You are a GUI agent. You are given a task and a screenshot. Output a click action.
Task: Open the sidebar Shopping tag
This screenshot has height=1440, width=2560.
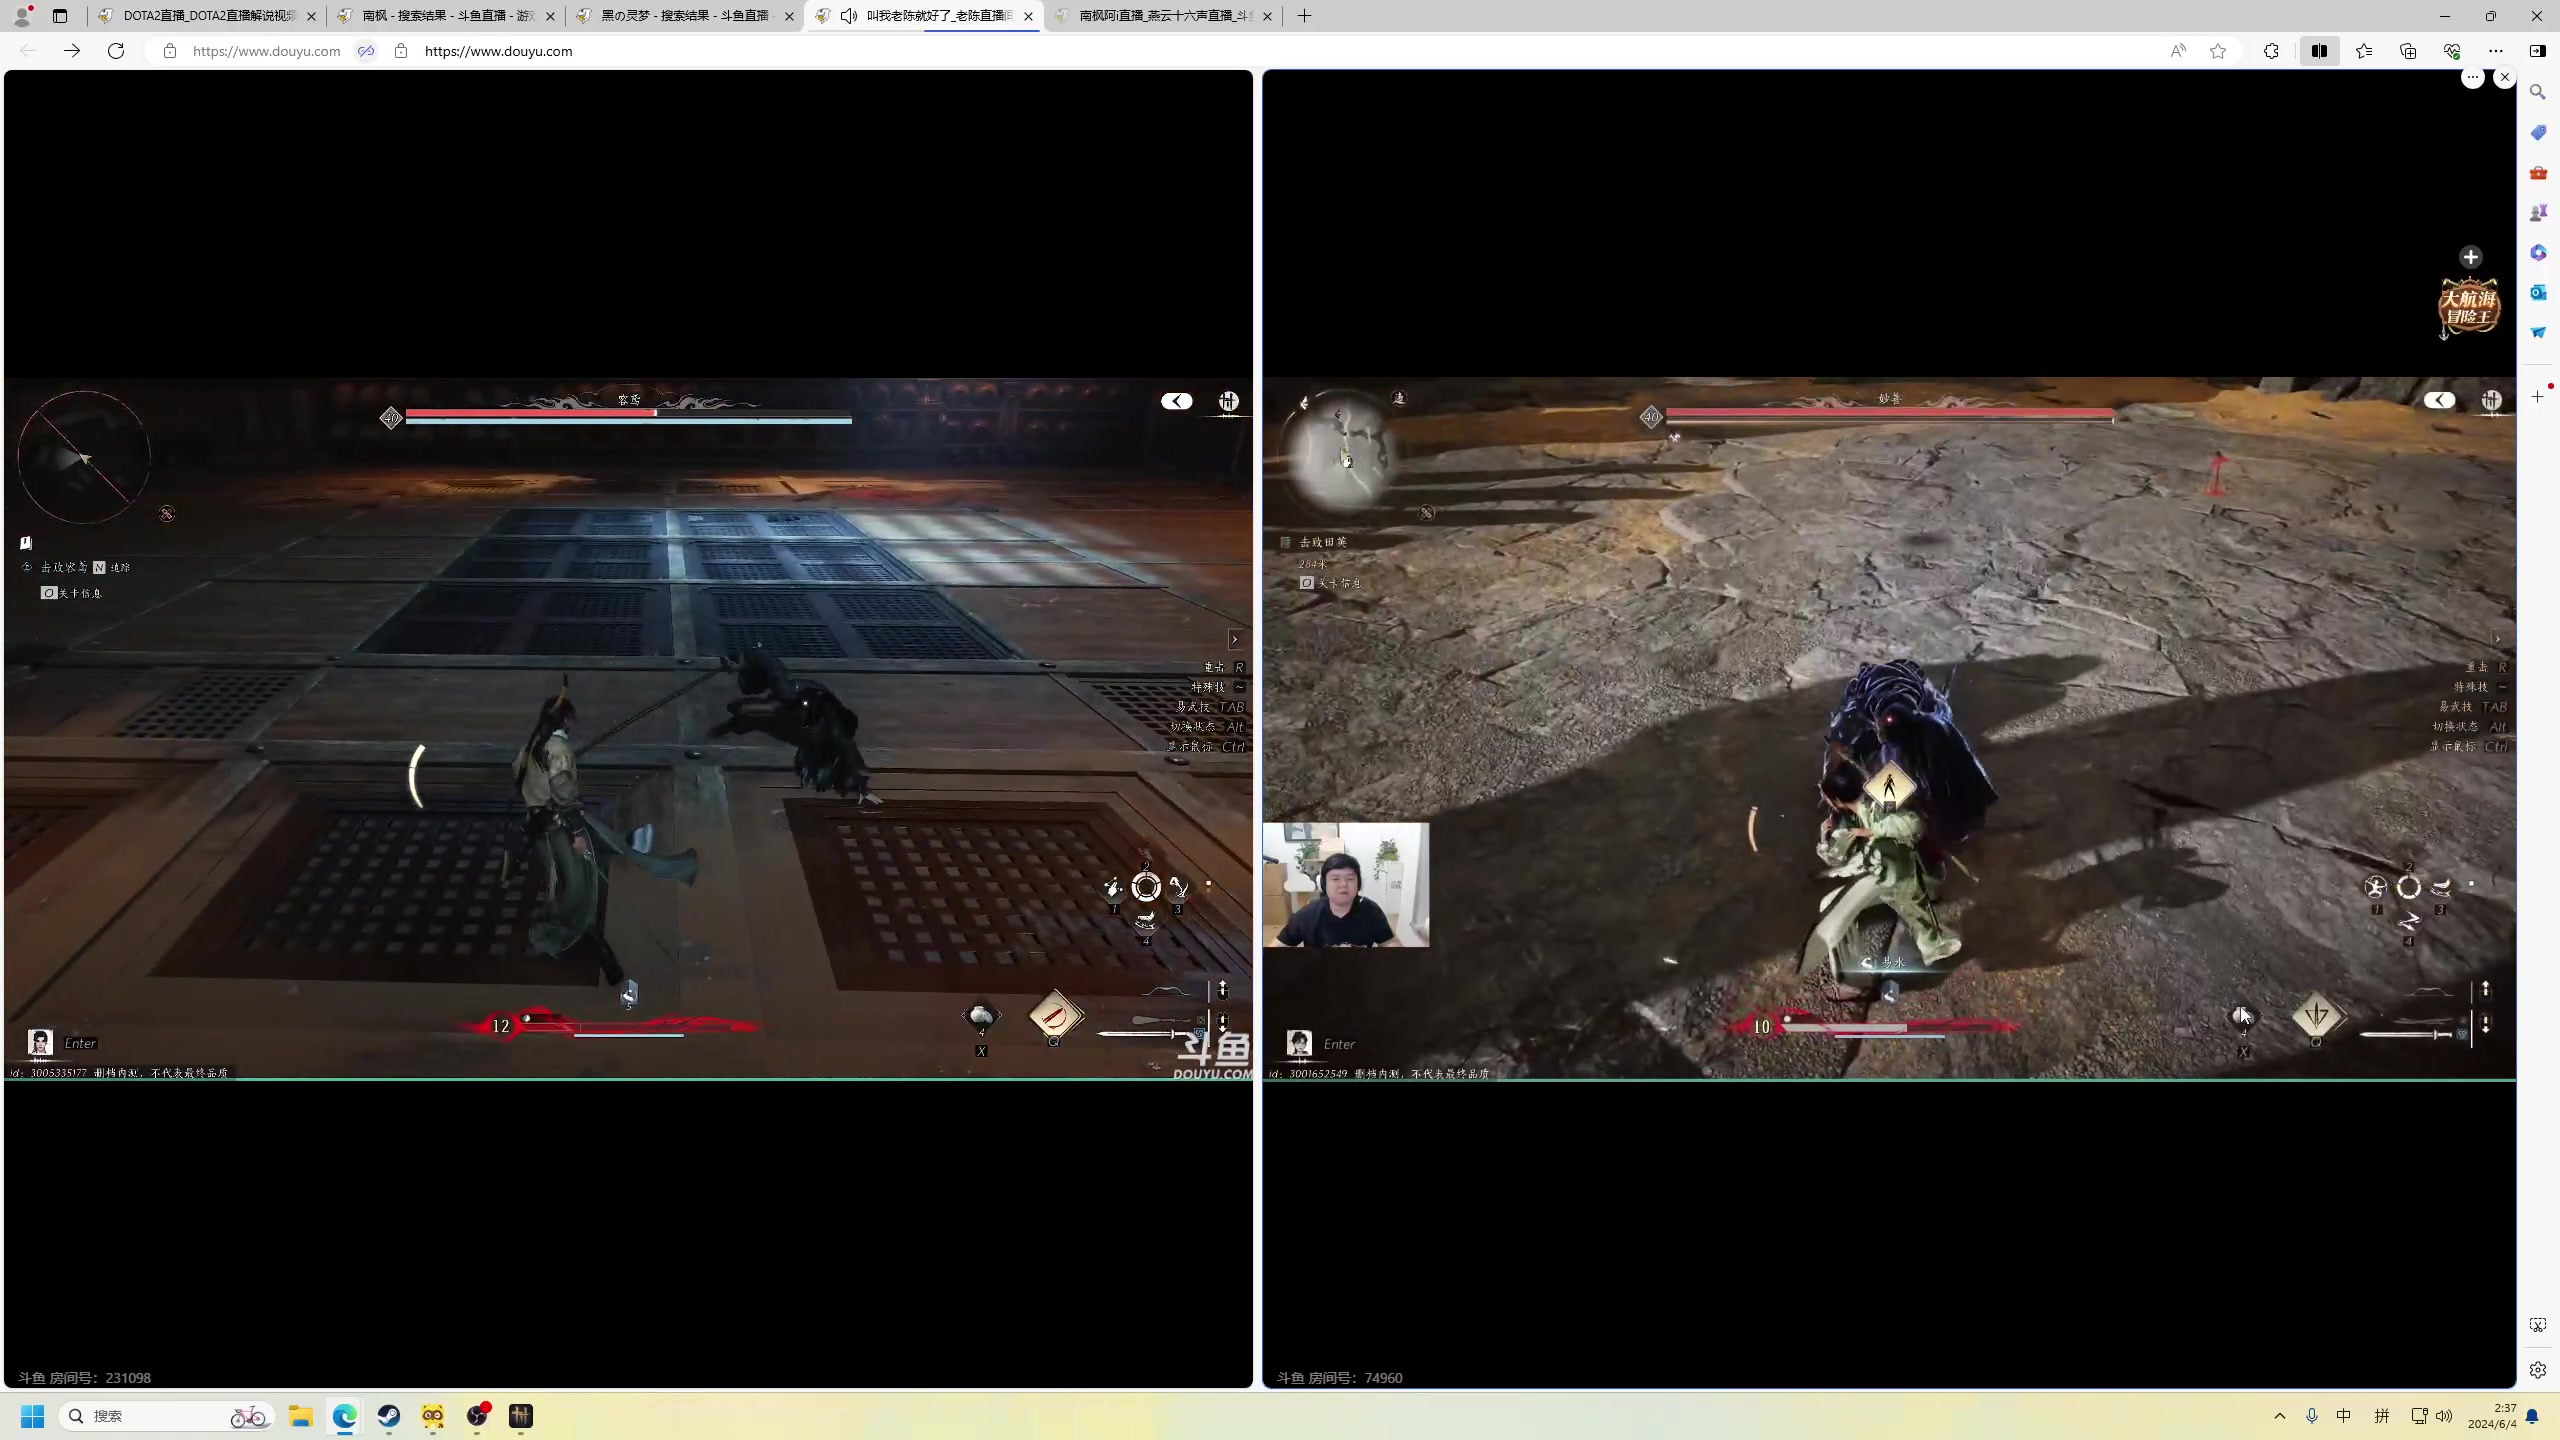[2538, 132]
